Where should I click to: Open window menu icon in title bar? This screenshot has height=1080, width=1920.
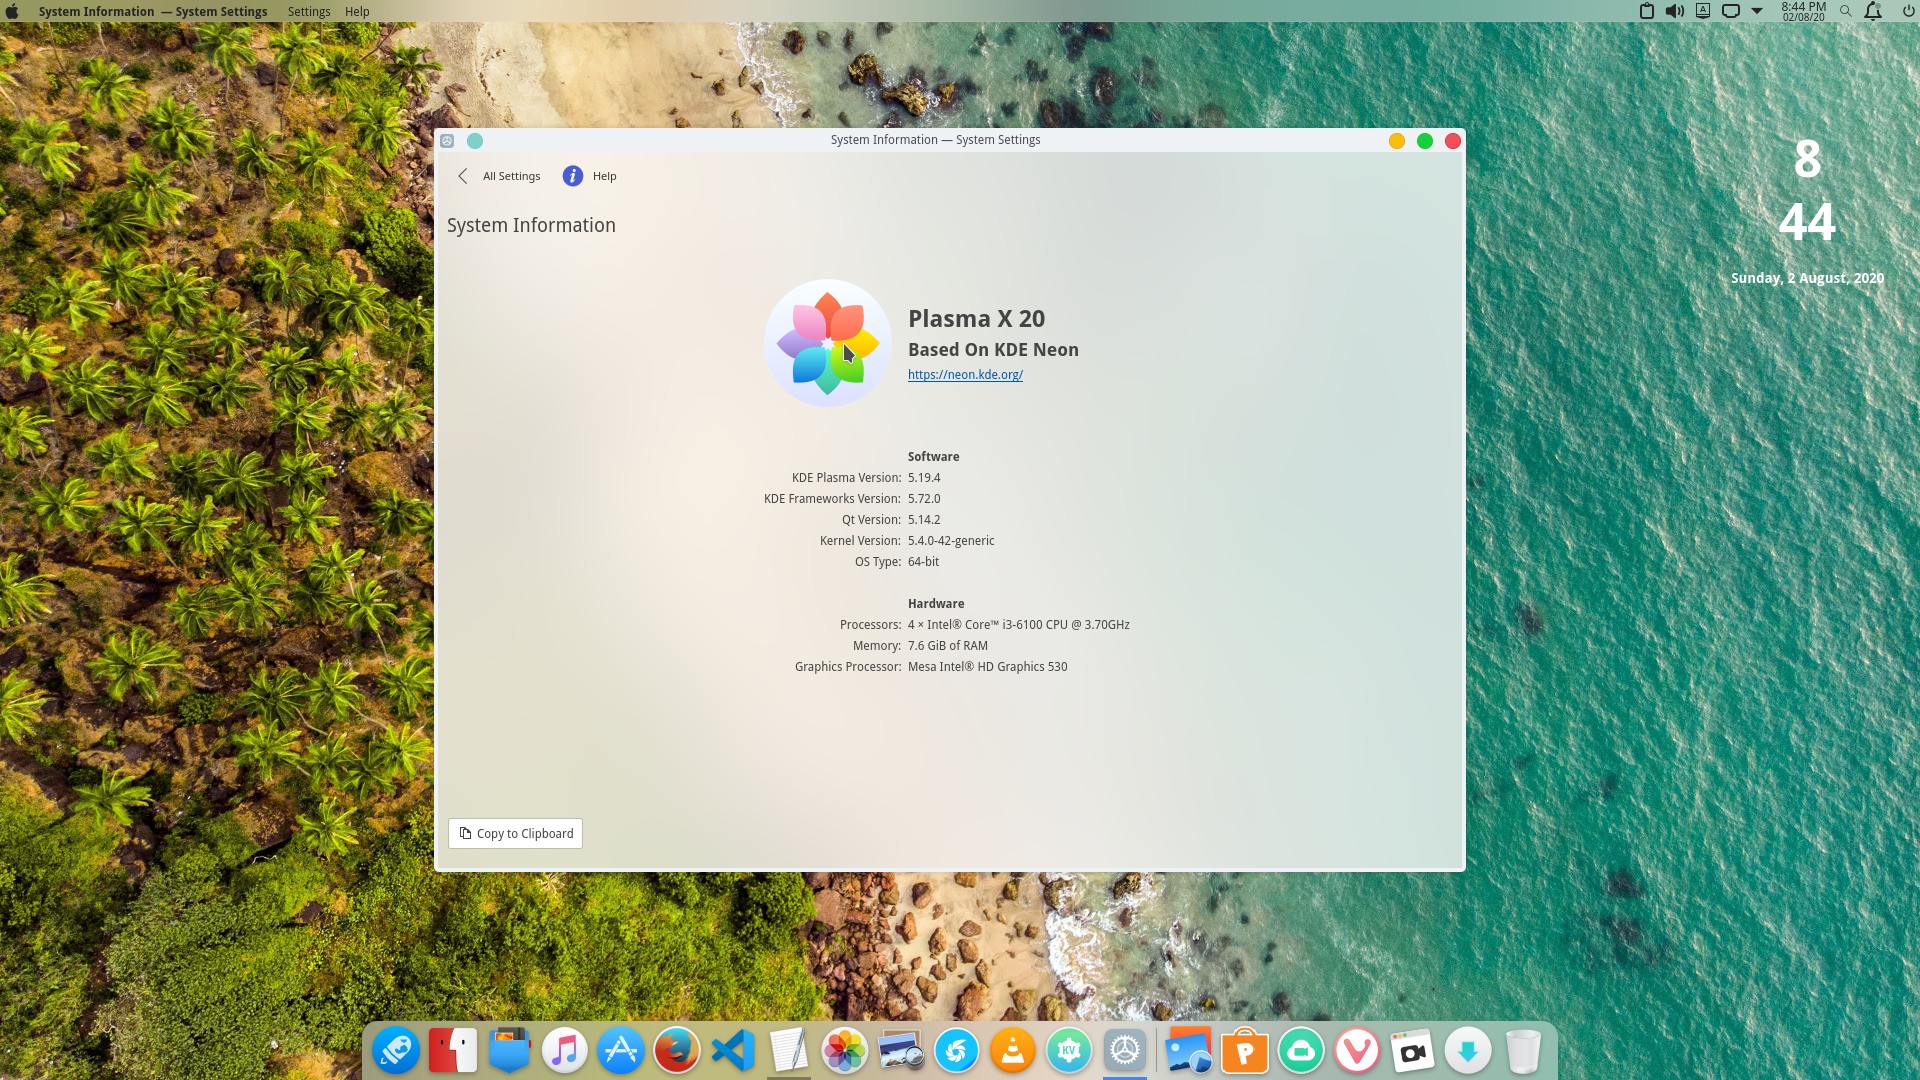tap(447, 141)
